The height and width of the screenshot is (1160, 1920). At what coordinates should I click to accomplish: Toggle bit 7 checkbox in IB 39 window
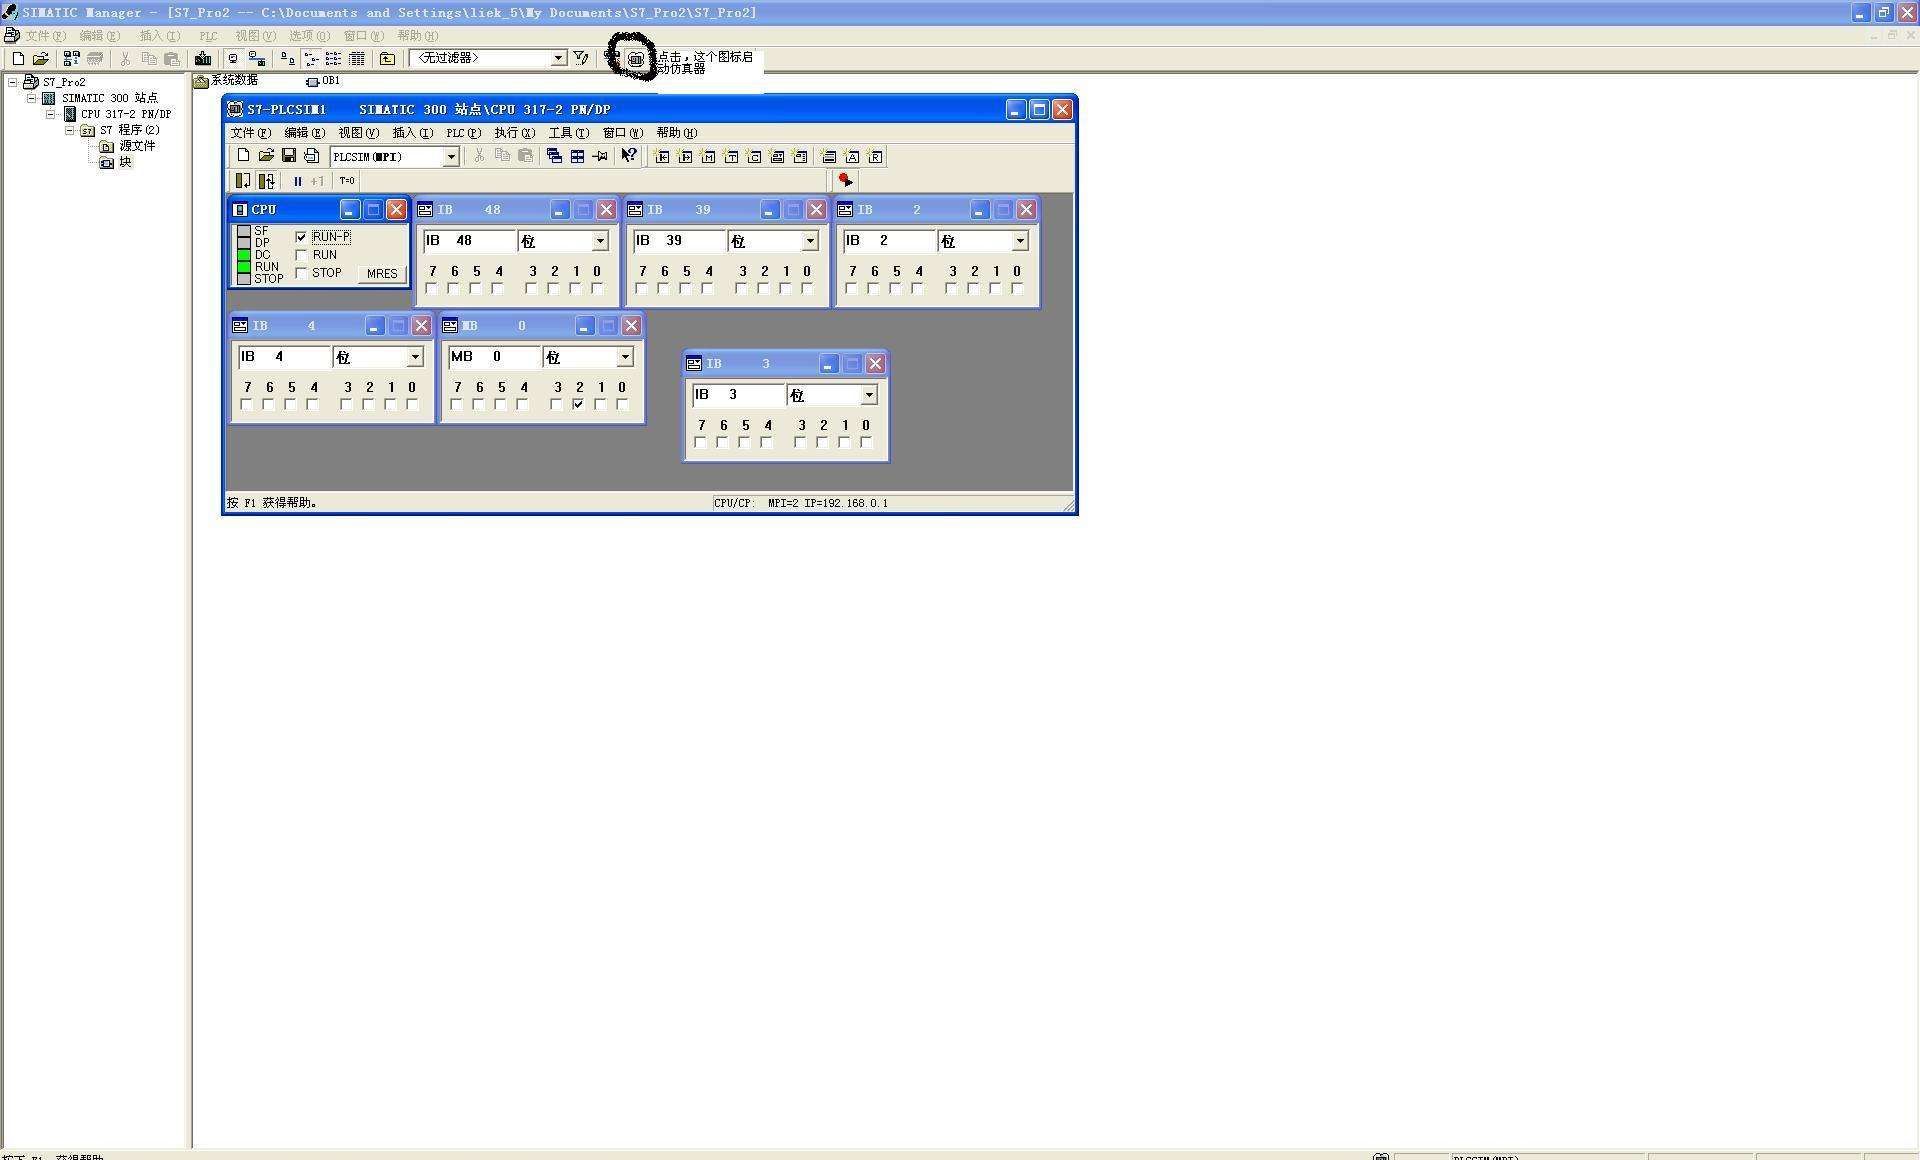[x=641, y=289]
